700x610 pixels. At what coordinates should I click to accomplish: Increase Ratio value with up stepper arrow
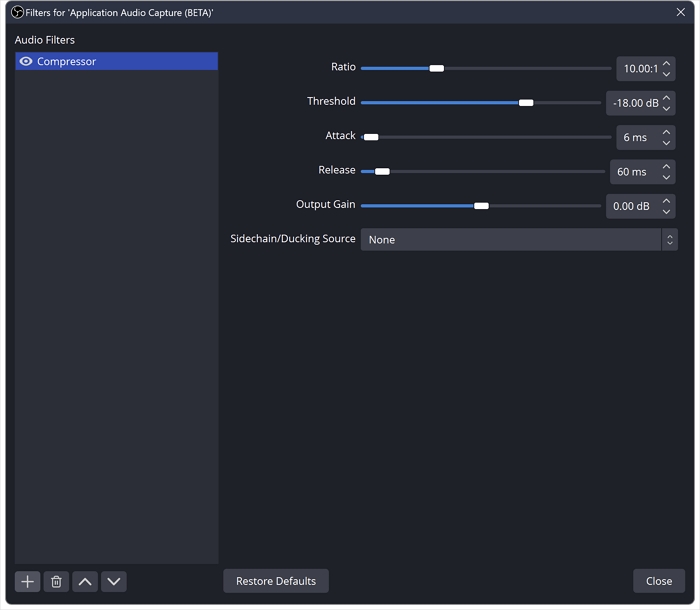pos(667,63)
